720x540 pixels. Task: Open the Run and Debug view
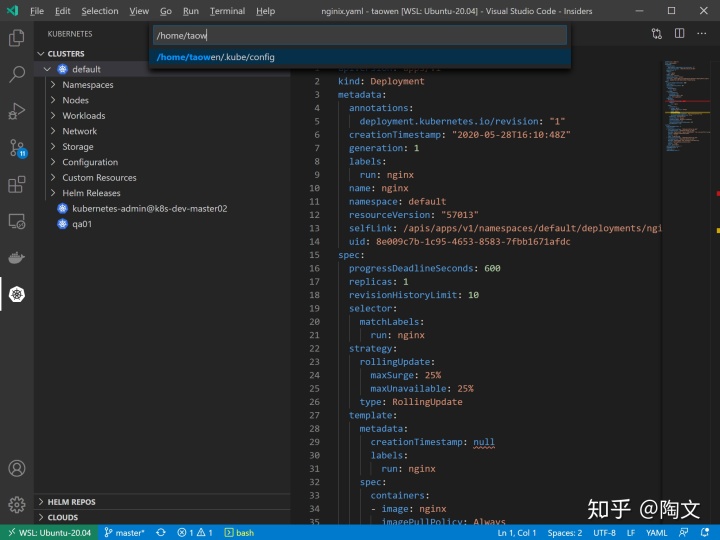pos(17,111)
